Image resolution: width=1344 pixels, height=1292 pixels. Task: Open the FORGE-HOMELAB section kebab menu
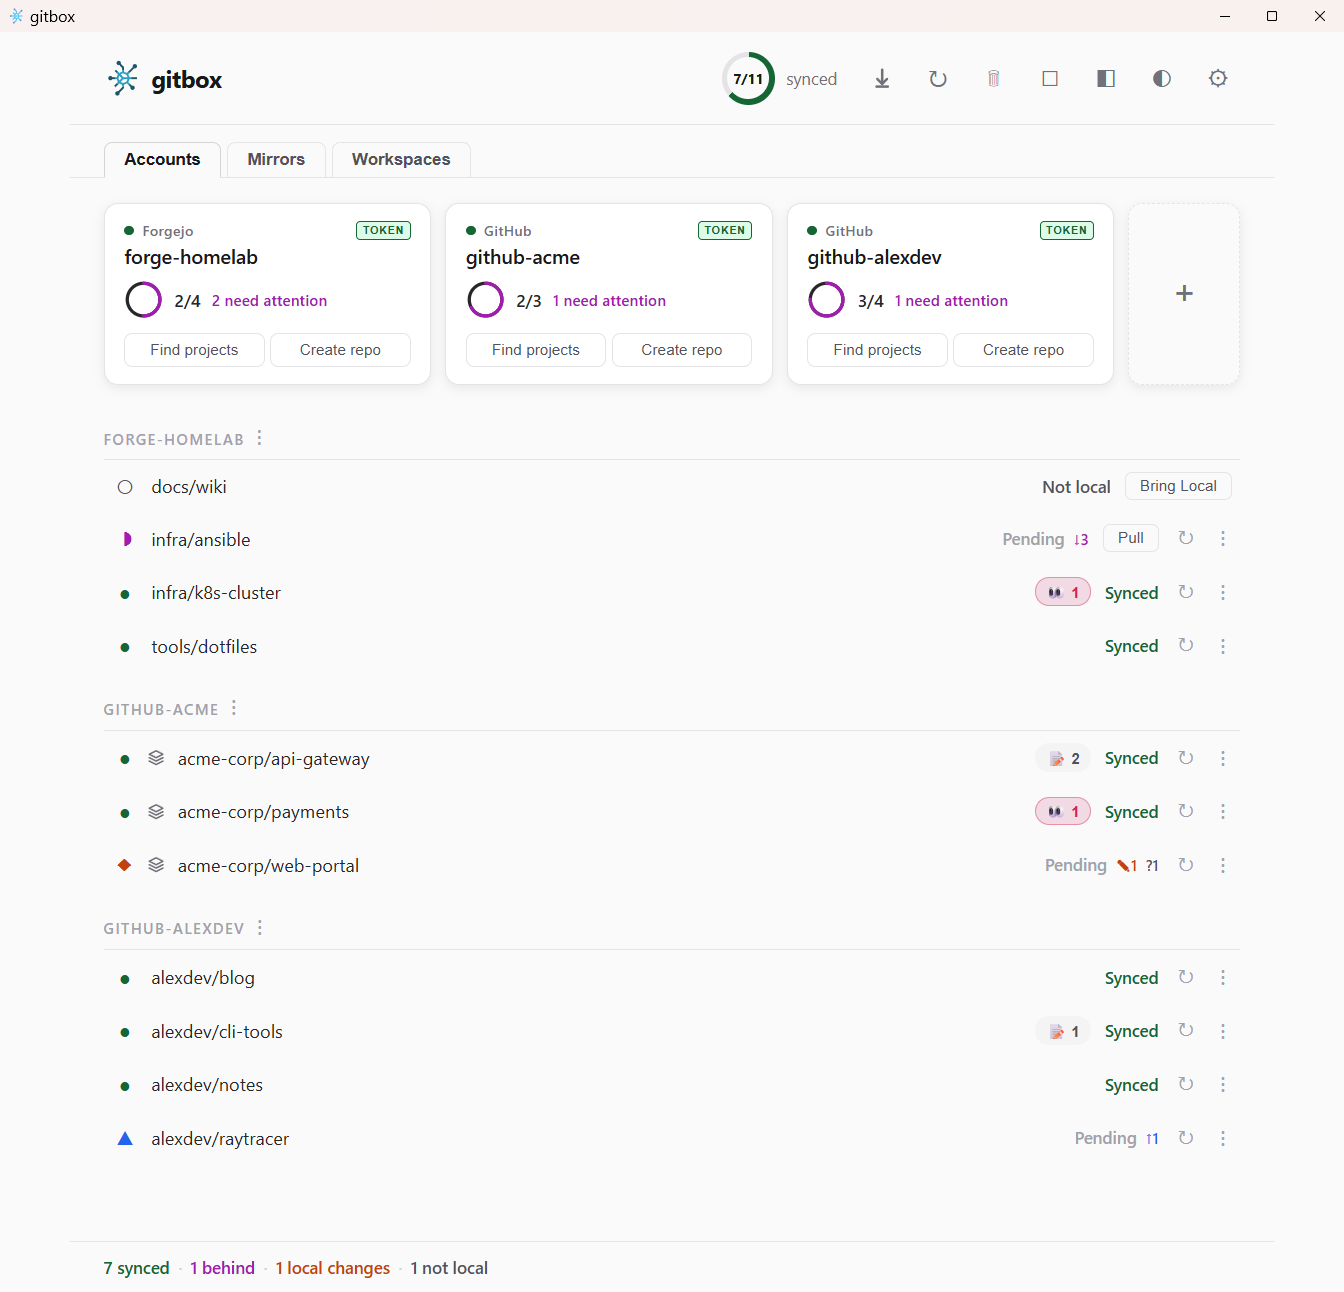pyautogui.click(x=260, y=438)
